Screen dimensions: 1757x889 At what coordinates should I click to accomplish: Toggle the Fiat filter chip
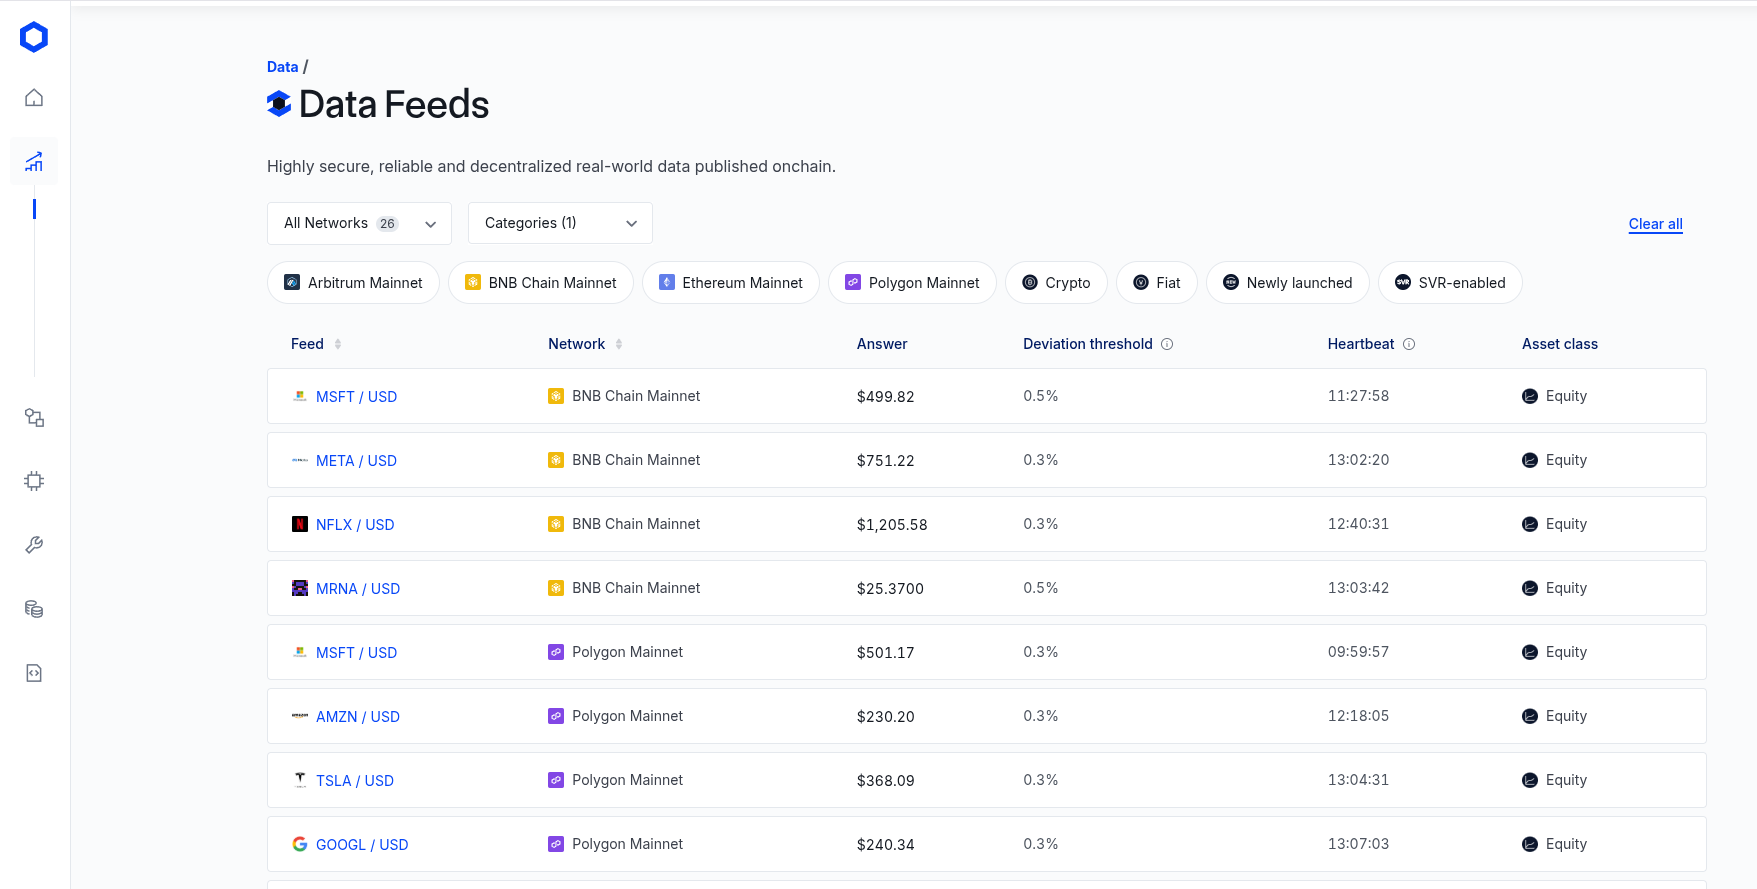click(1156, 283)
